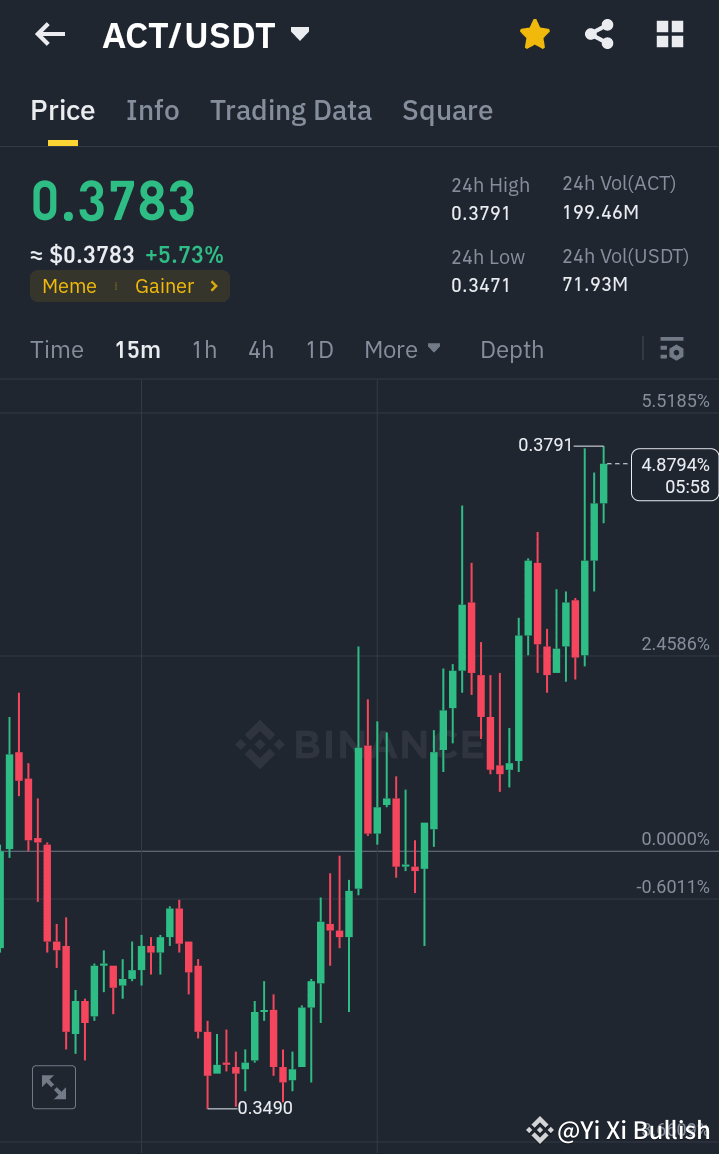Open the share options icon

(599, 34)
